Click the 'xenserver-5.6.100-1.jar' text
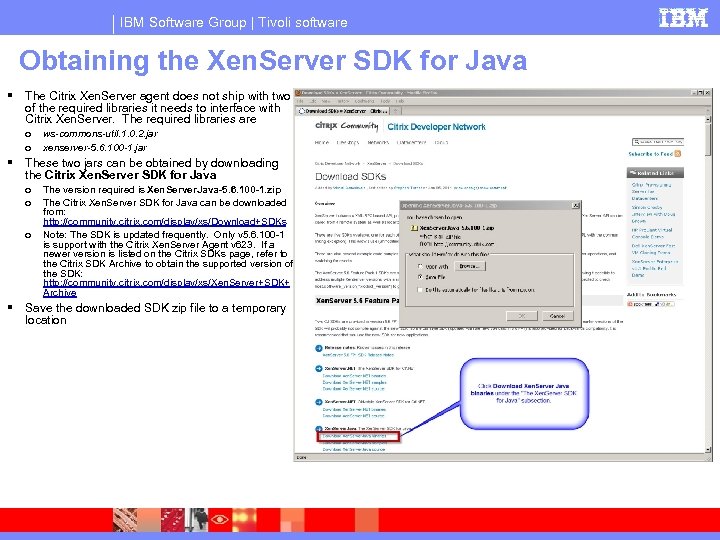Viewport: 720px width, 540px height. coord(95,148)
